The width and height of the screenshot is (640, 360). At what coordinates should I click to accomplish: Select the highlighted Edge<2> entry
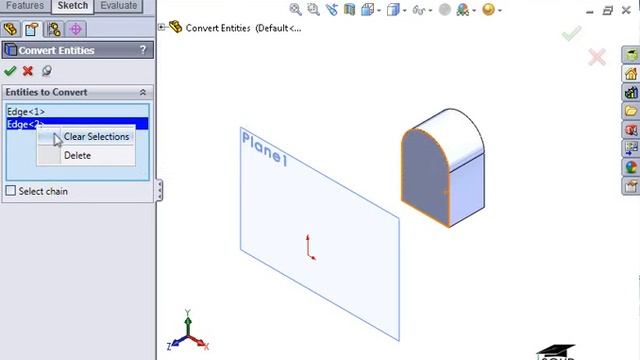(78, 123)
